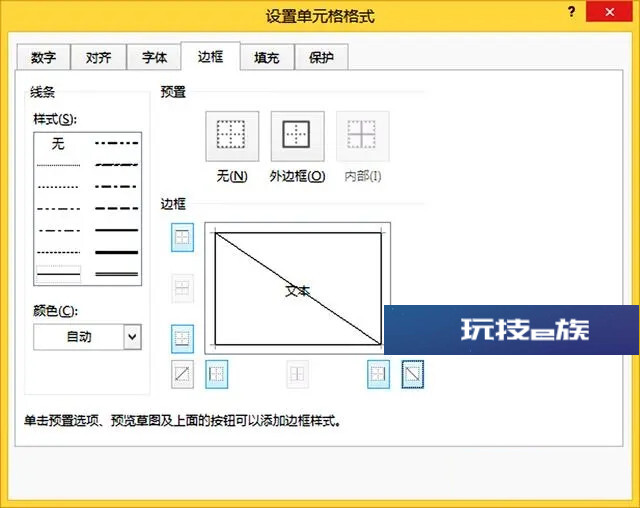Go to the 保护 tab
Viewport: 640px width, 508px height.
pyautogui.click(x=321, y=57)
